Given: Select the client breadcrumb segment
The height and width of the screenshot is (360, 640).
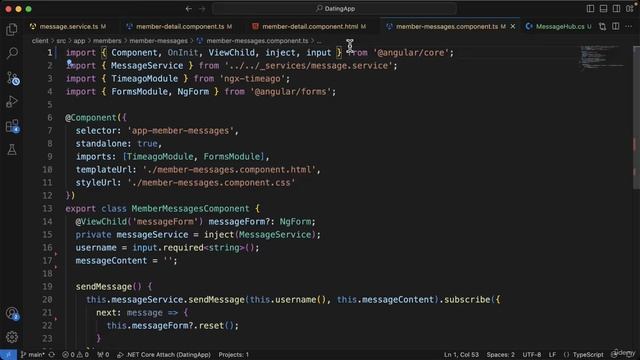Looking at the screenshot, I should click(x=40, y=41).
